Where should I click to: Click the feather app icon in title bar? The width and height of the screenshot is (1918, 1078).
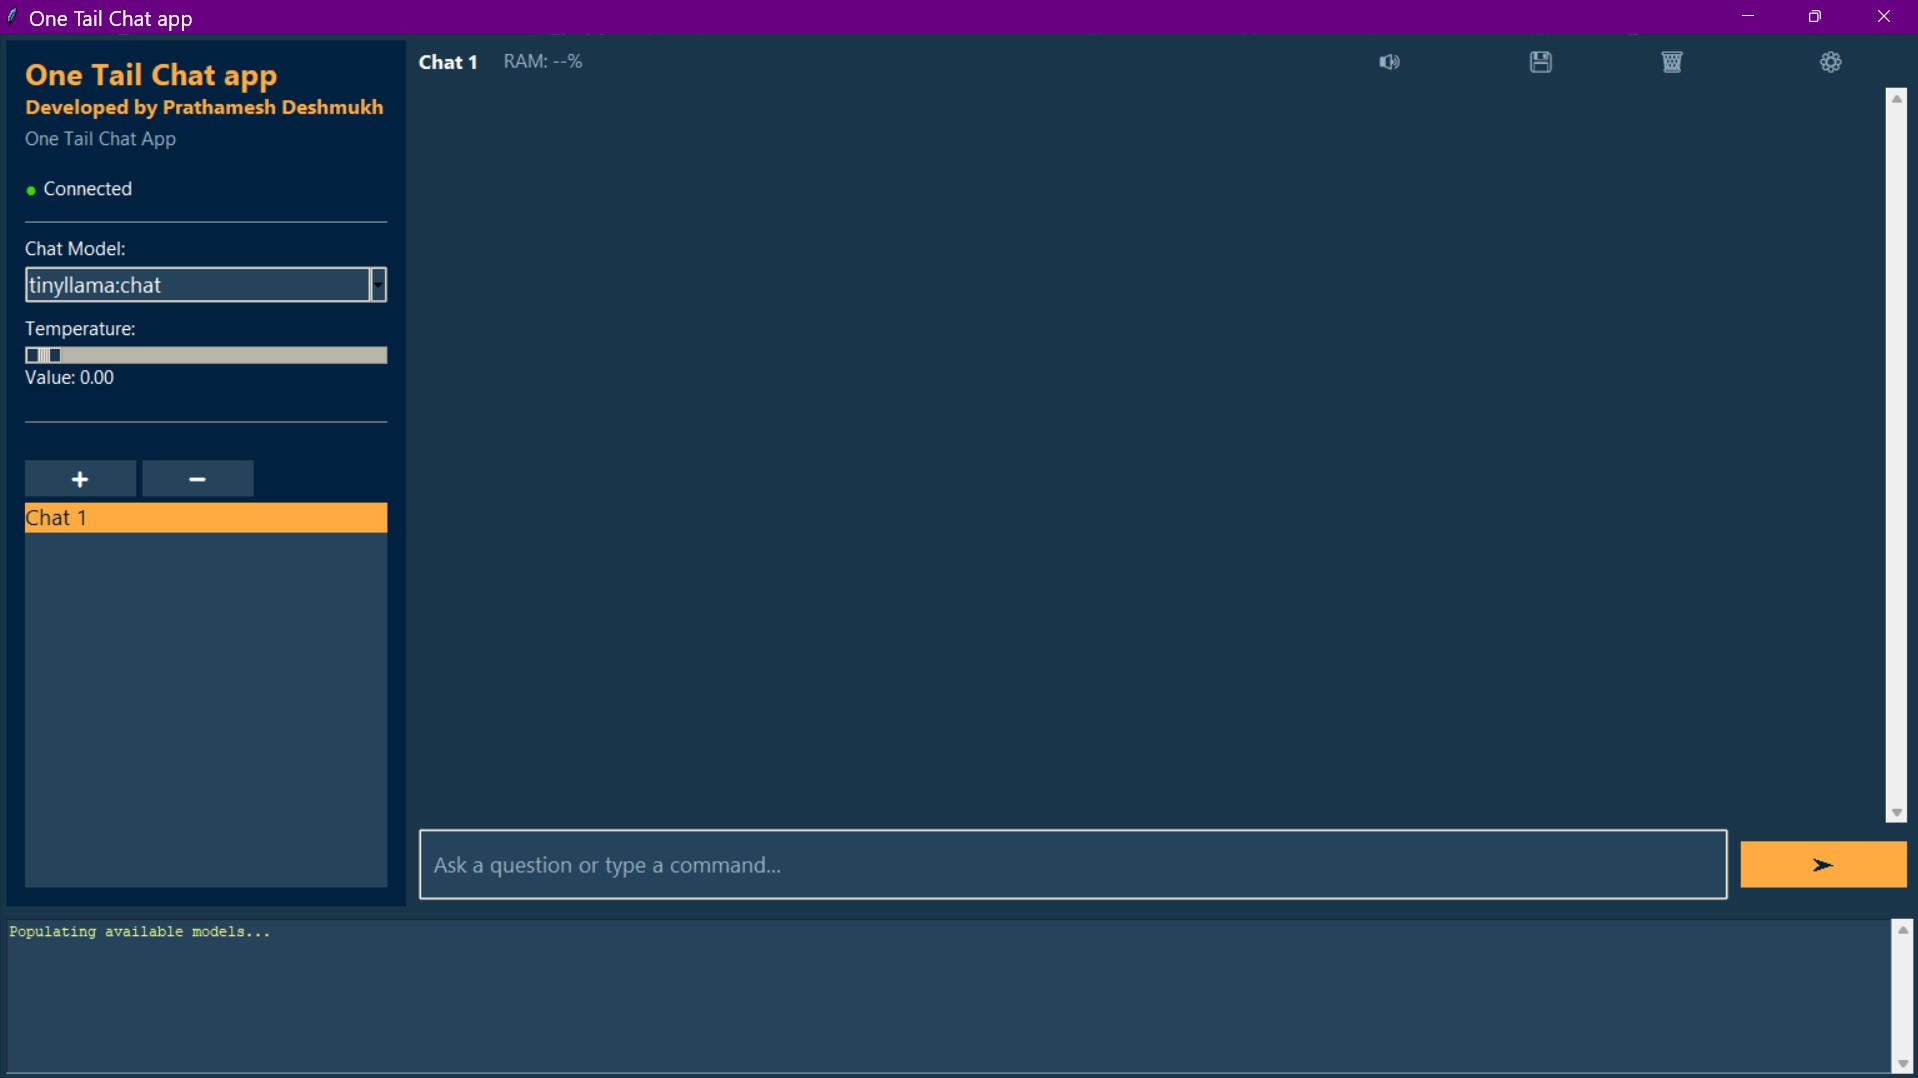(12, 17)
